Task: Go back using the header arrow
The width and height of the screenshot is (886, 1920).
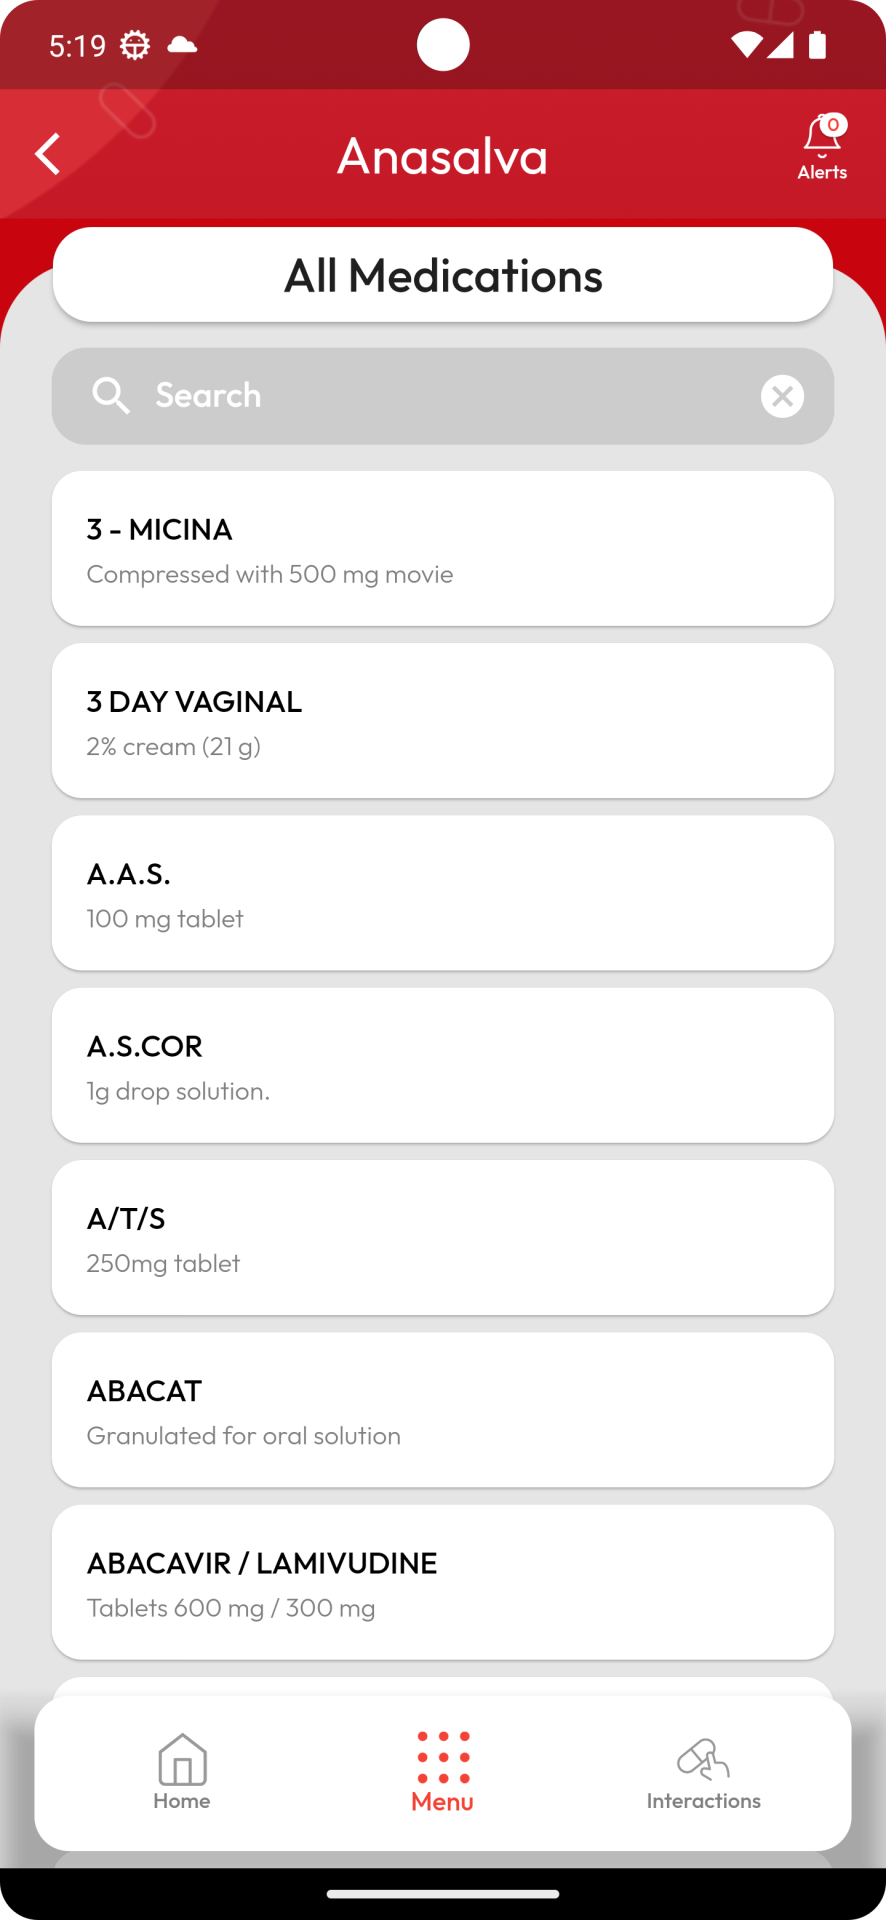Action: [x=47, y=154]
